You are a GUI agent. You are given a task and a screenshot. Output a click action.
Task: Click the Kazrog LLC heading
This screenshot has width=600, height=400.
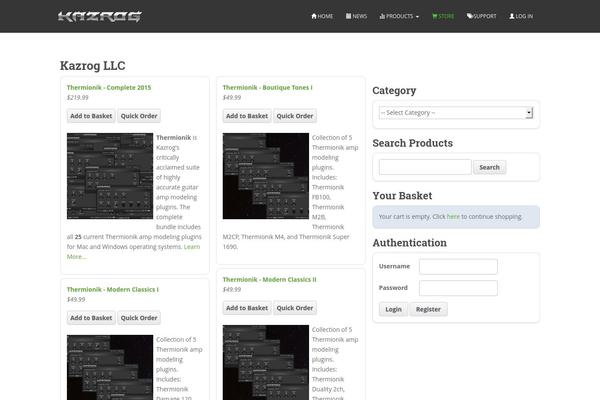[x=93, y=65]
